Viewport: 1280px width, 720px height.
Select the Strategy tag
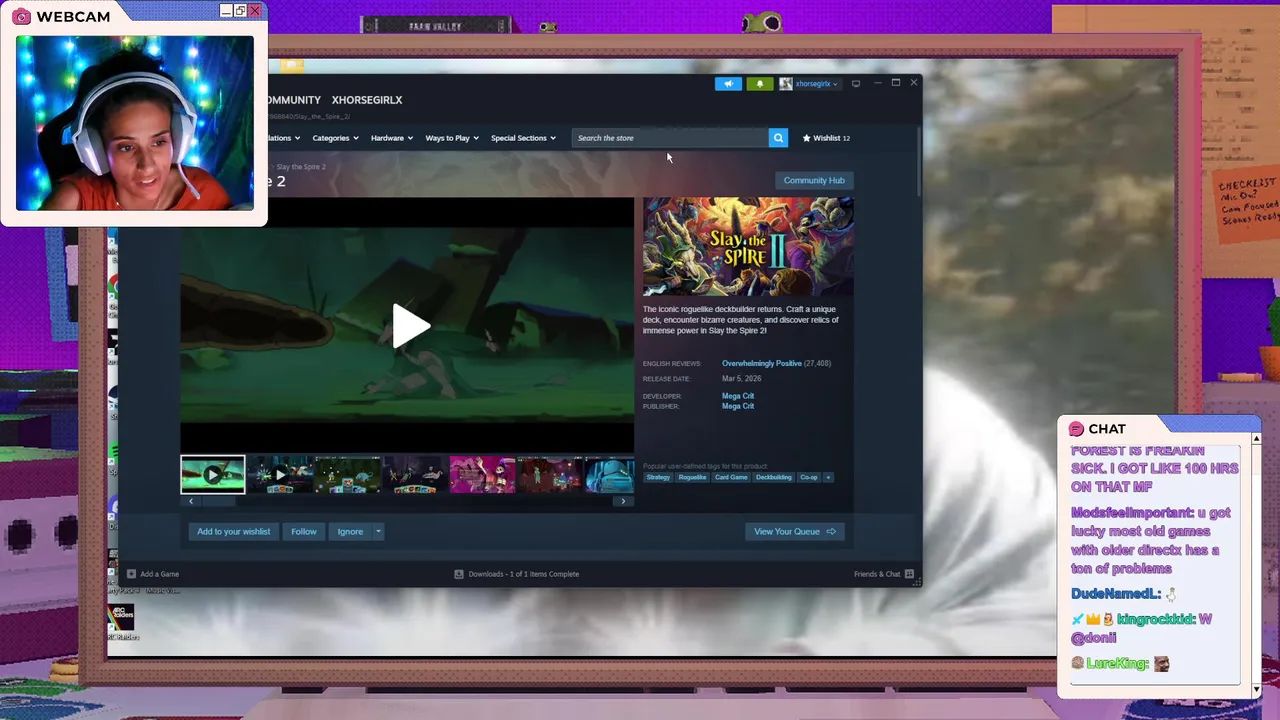[658, 477]
